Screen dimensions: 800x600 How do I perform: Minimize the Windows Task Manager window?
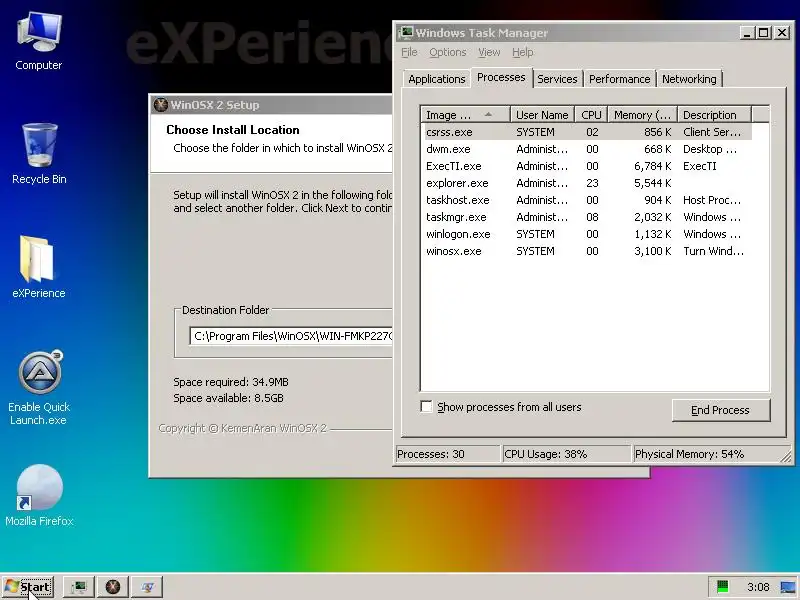pos(747,33)
